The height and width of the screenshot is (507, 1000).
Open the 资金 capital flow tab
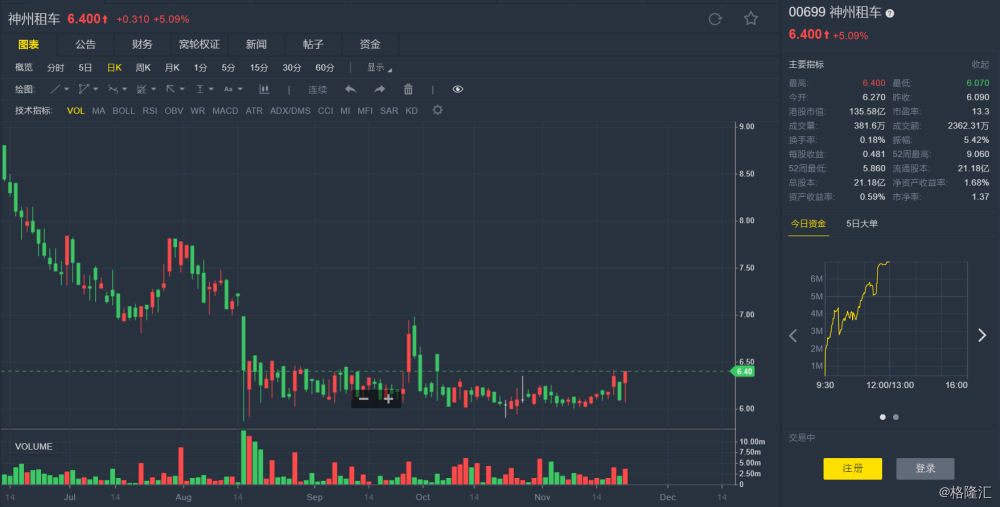click(370, 44)
